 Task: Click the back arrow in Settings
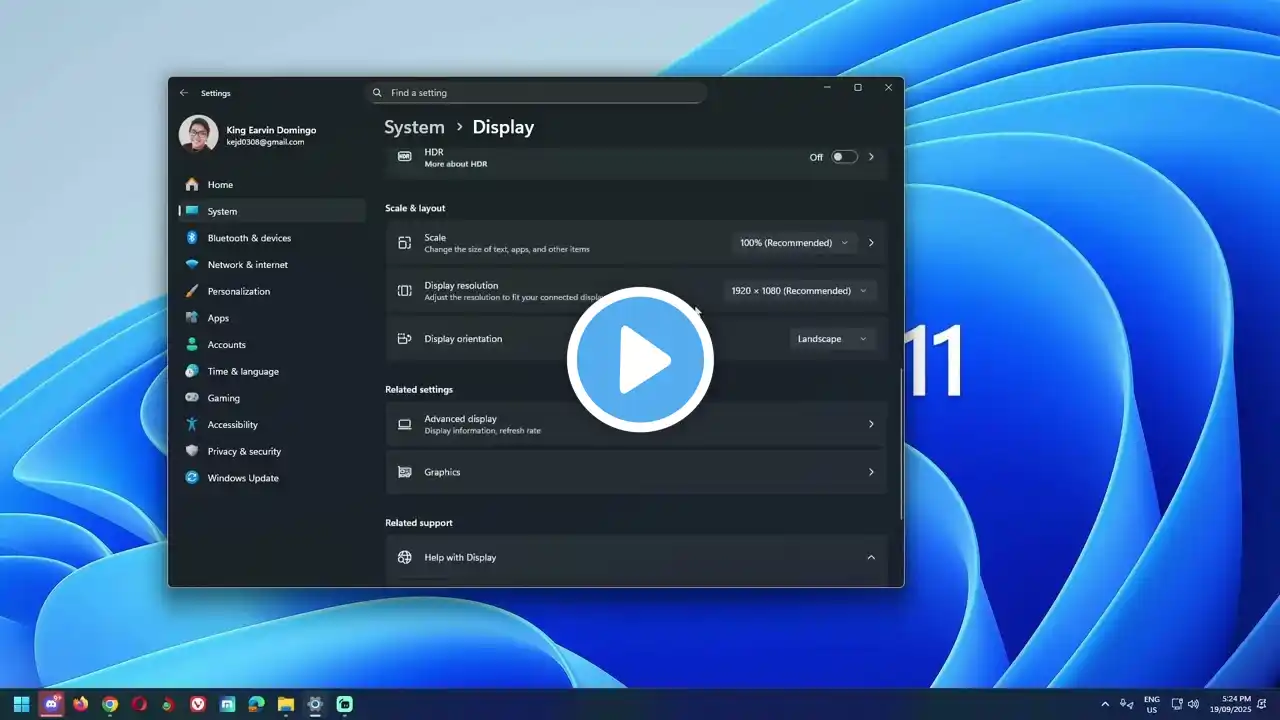[184, 93]
